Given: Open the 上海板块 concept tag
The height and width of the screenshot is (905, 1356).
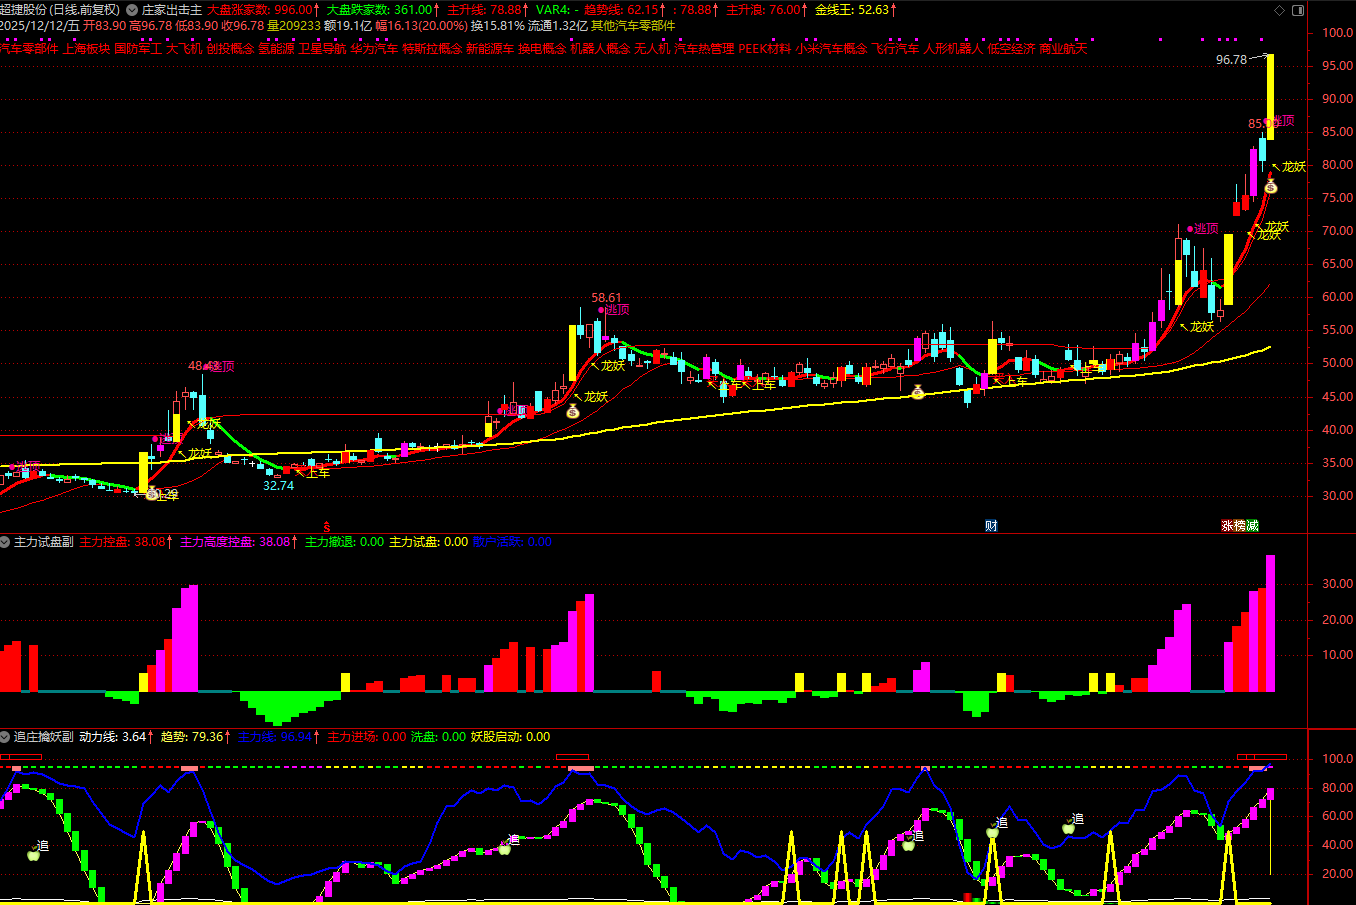Looking at the screenshot, I should [87, 48].
